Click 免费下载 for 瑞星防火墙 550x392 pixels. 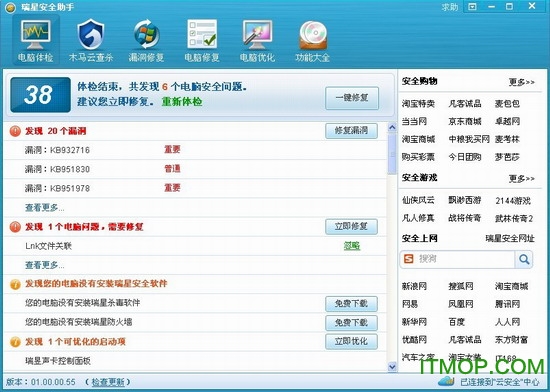tap(351, 323)
